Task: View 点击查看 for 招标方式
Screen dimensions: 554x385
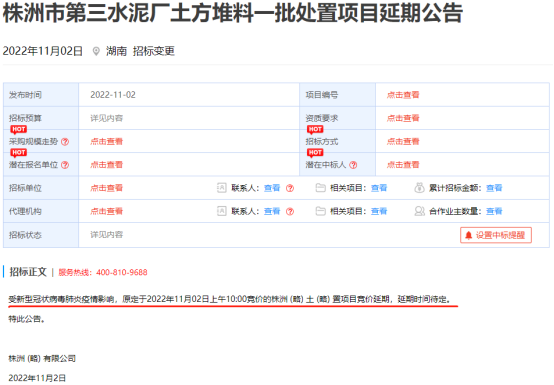Action: click(403, 142)
